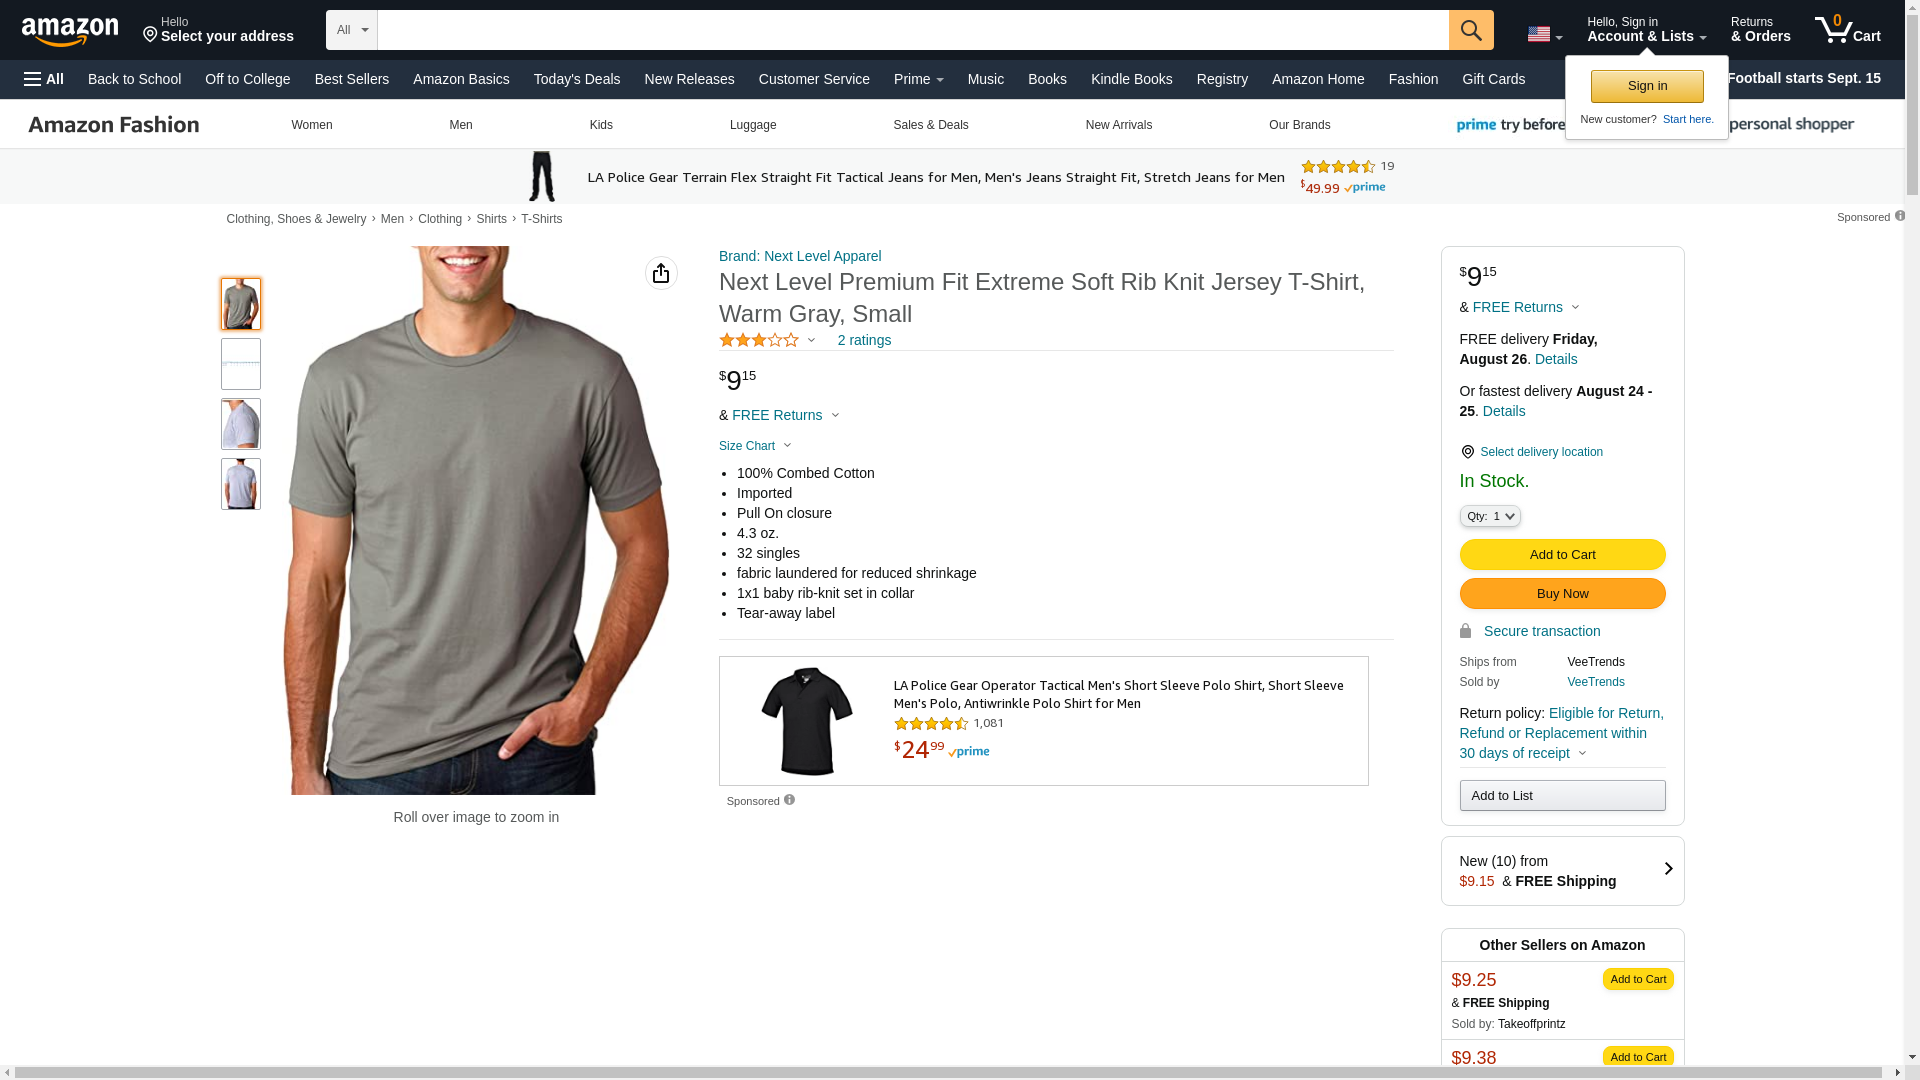Image resolution: width=1920 pixels, height=1080 pixels.
Task: Expand New (10) offers chevron
Action: point(1667,869)
